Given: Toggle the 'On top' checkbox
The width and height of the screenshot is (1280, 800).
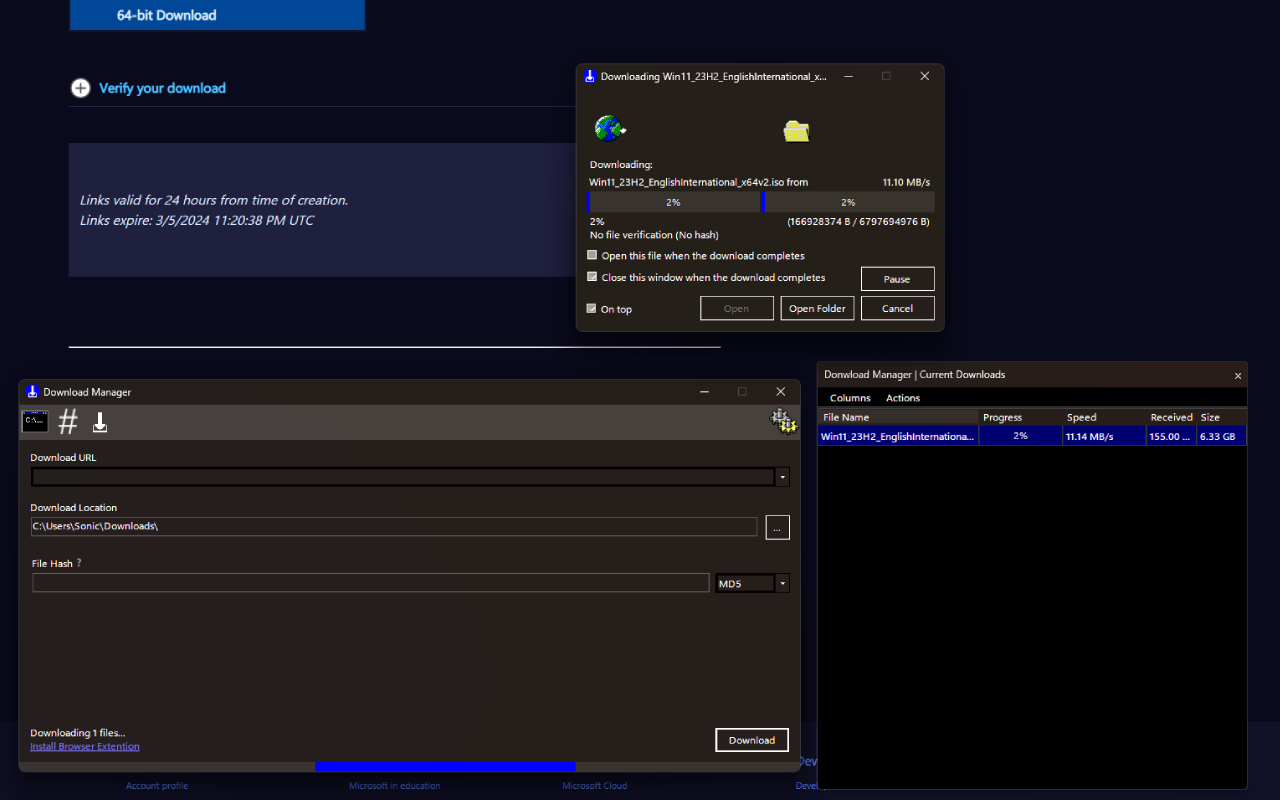Looking at the screenshot, I should point(592,309).
